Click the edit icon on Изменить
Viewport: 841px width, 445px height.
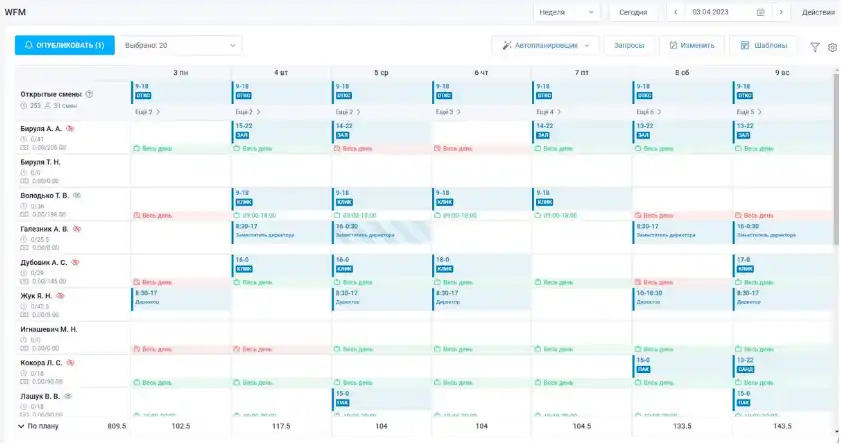[673, 46]
